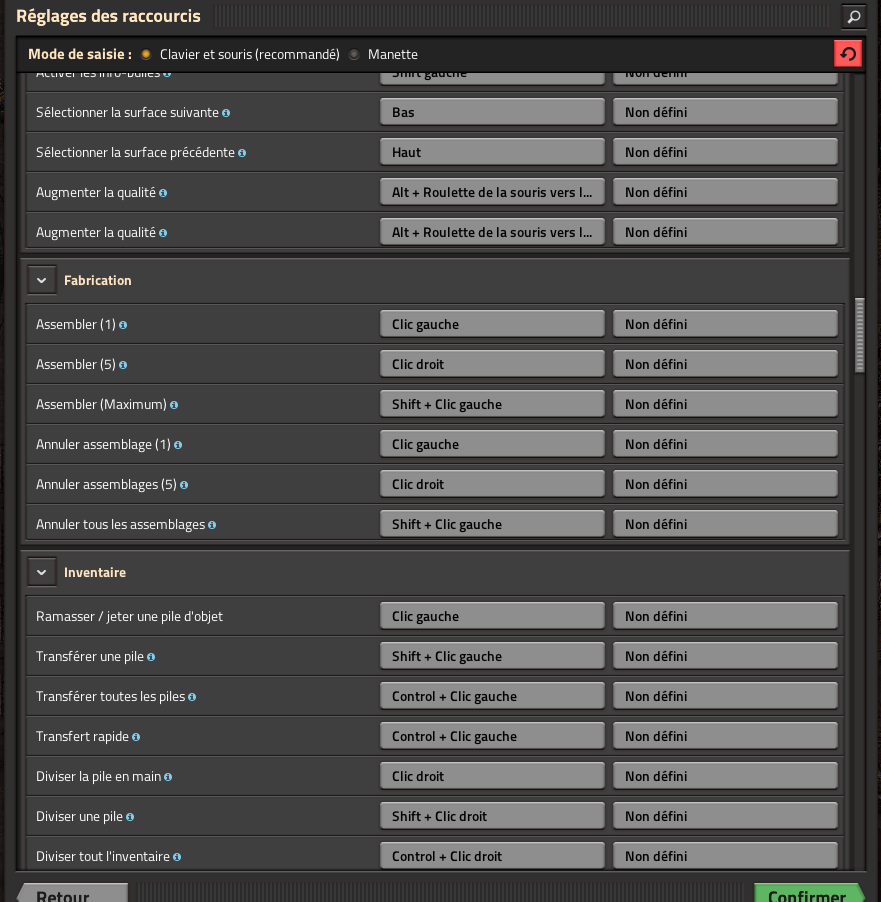Image resolution: width=881 pixels, height=902 pixels.
Task: Change the Bas keybinding for surface suivante
Action: (x=492, y=112)
